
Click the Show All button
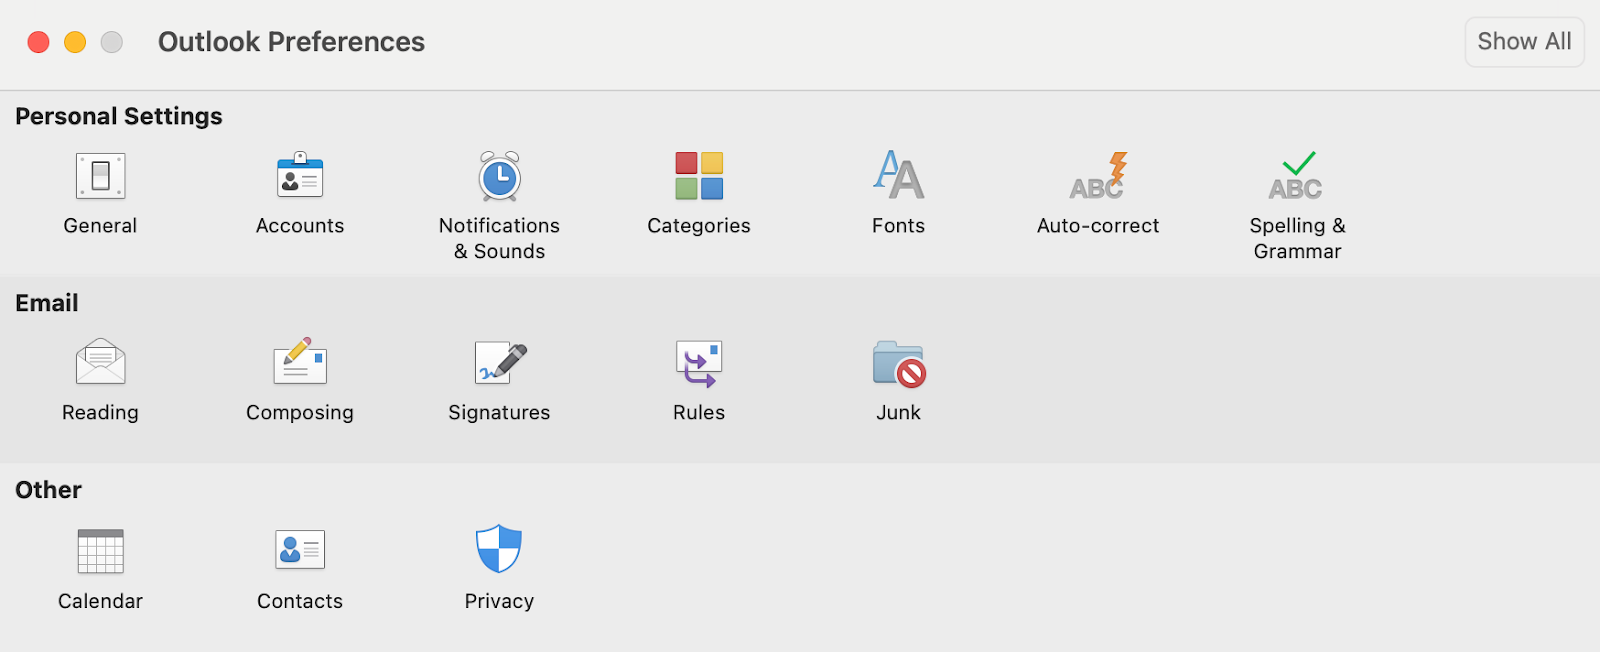[1524, 42]
